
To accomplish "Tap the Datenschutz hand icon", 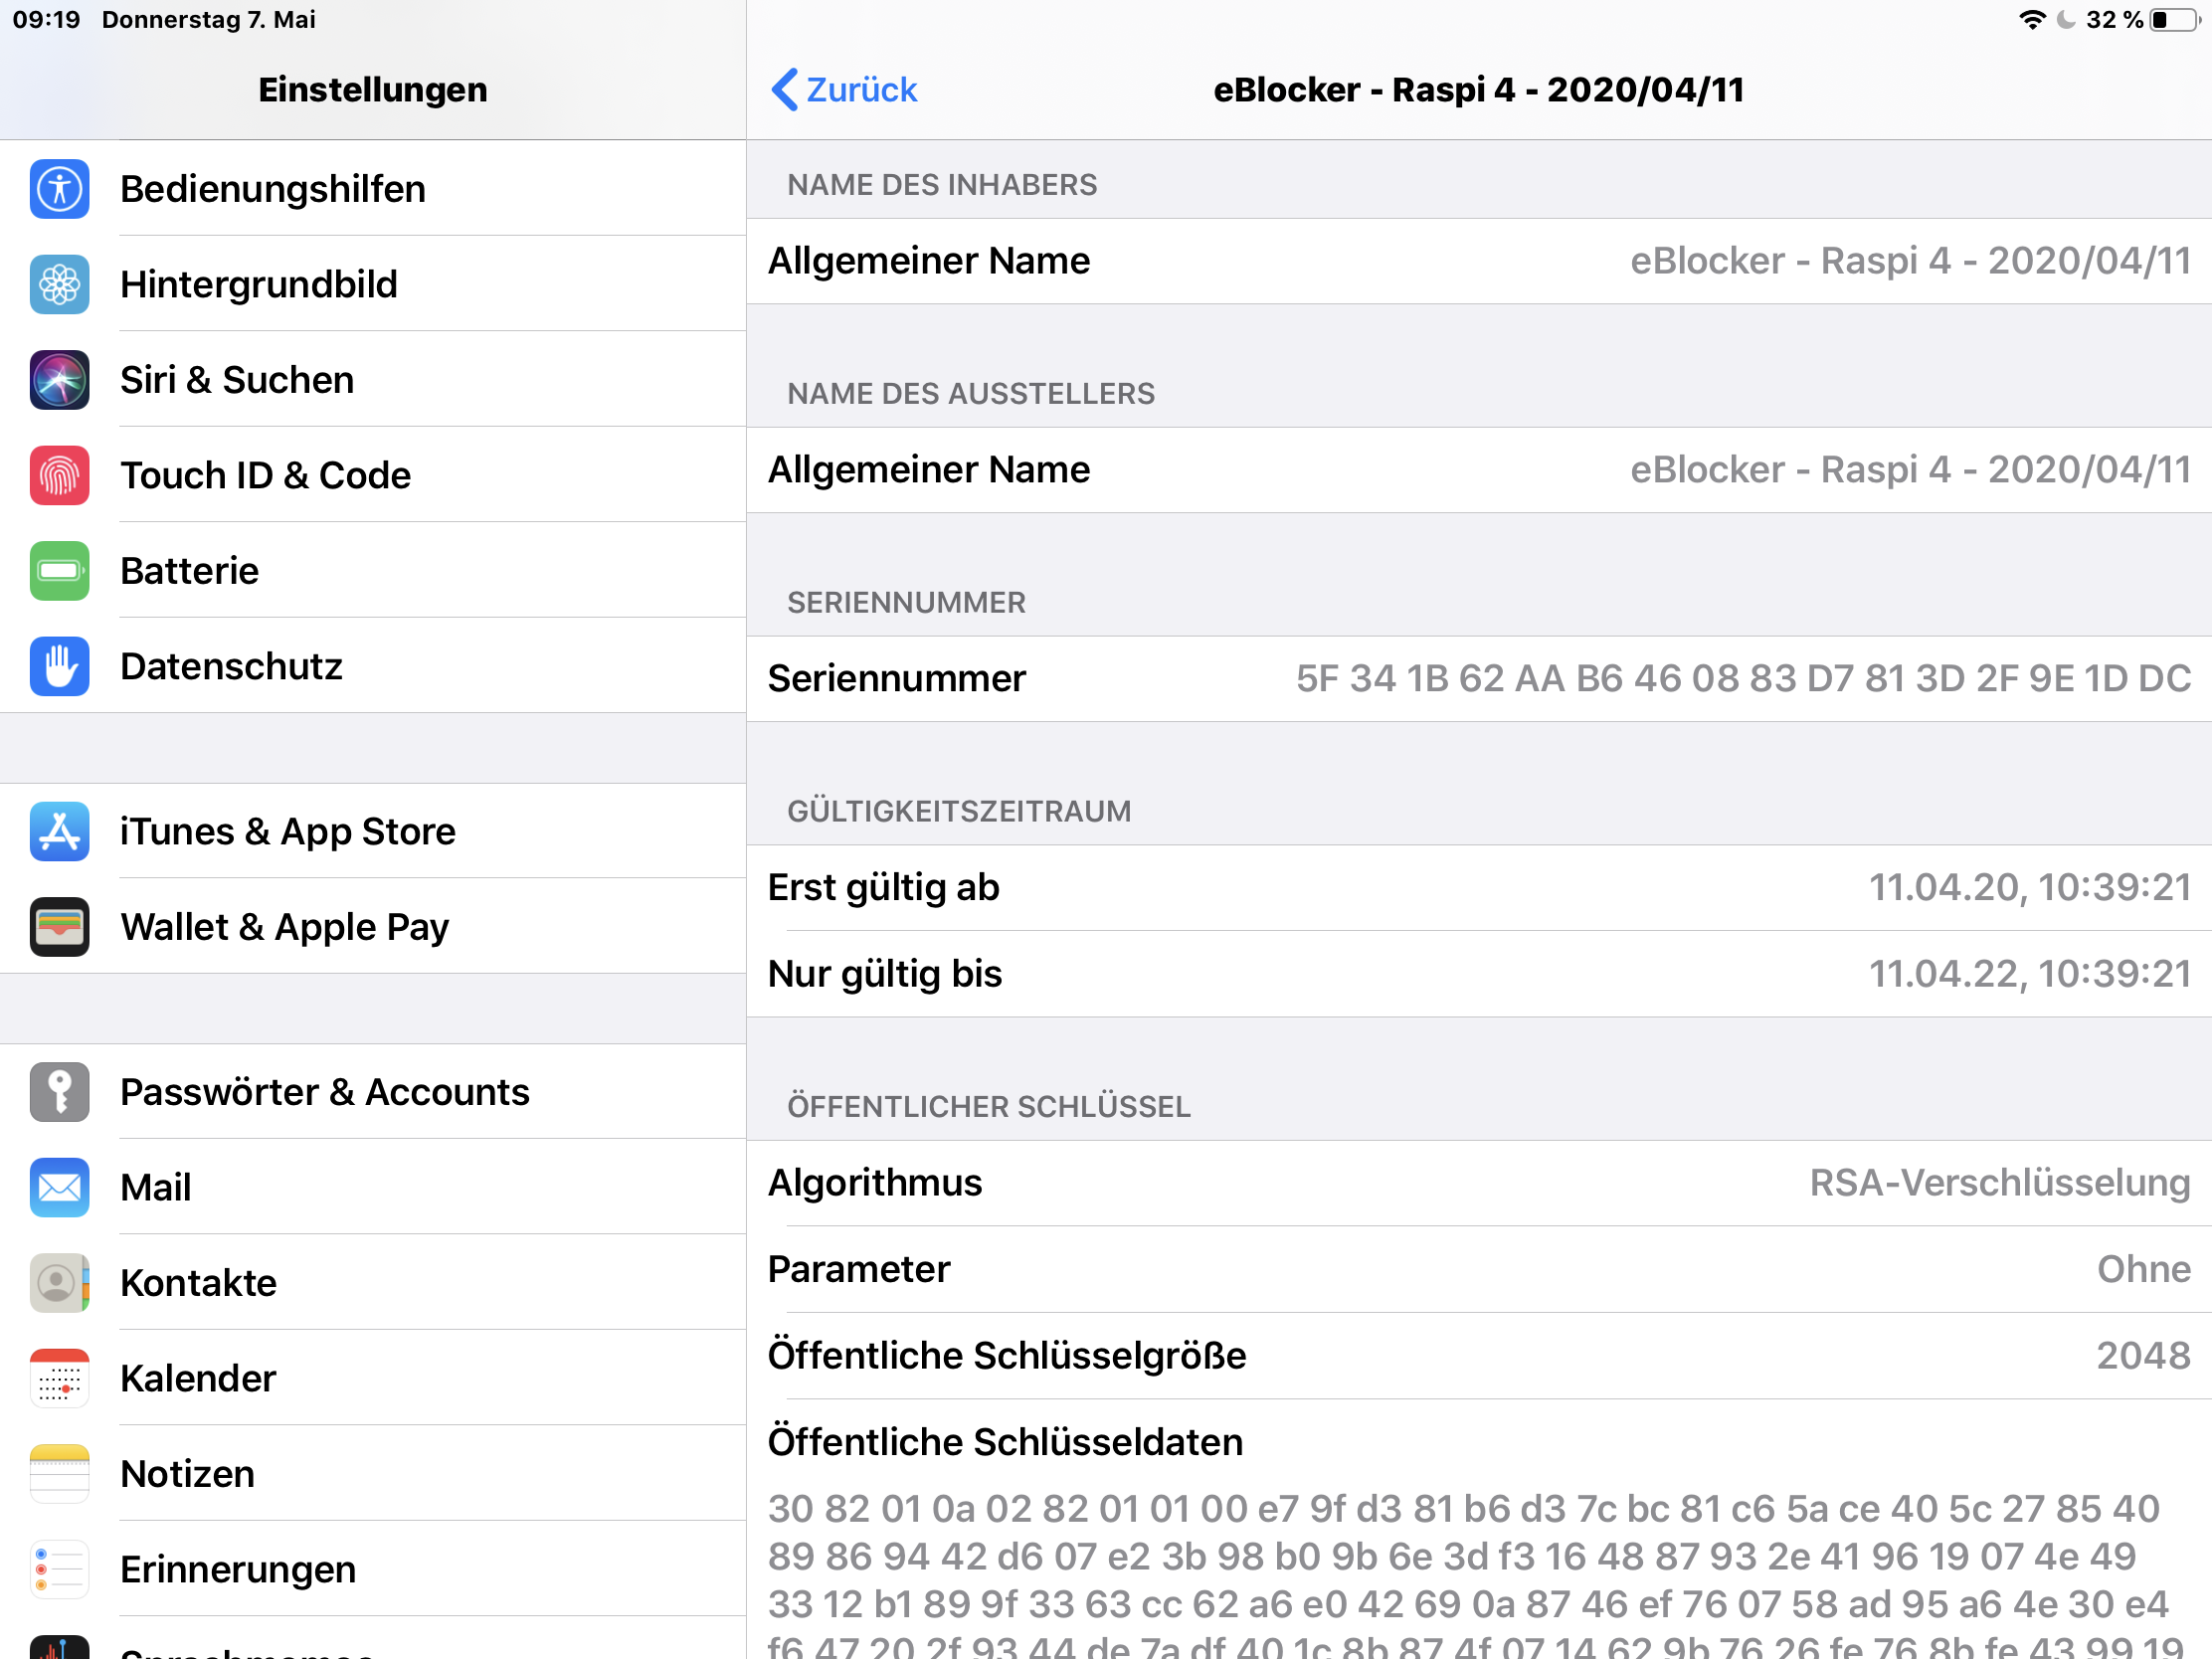I will [x=59, y=666].
